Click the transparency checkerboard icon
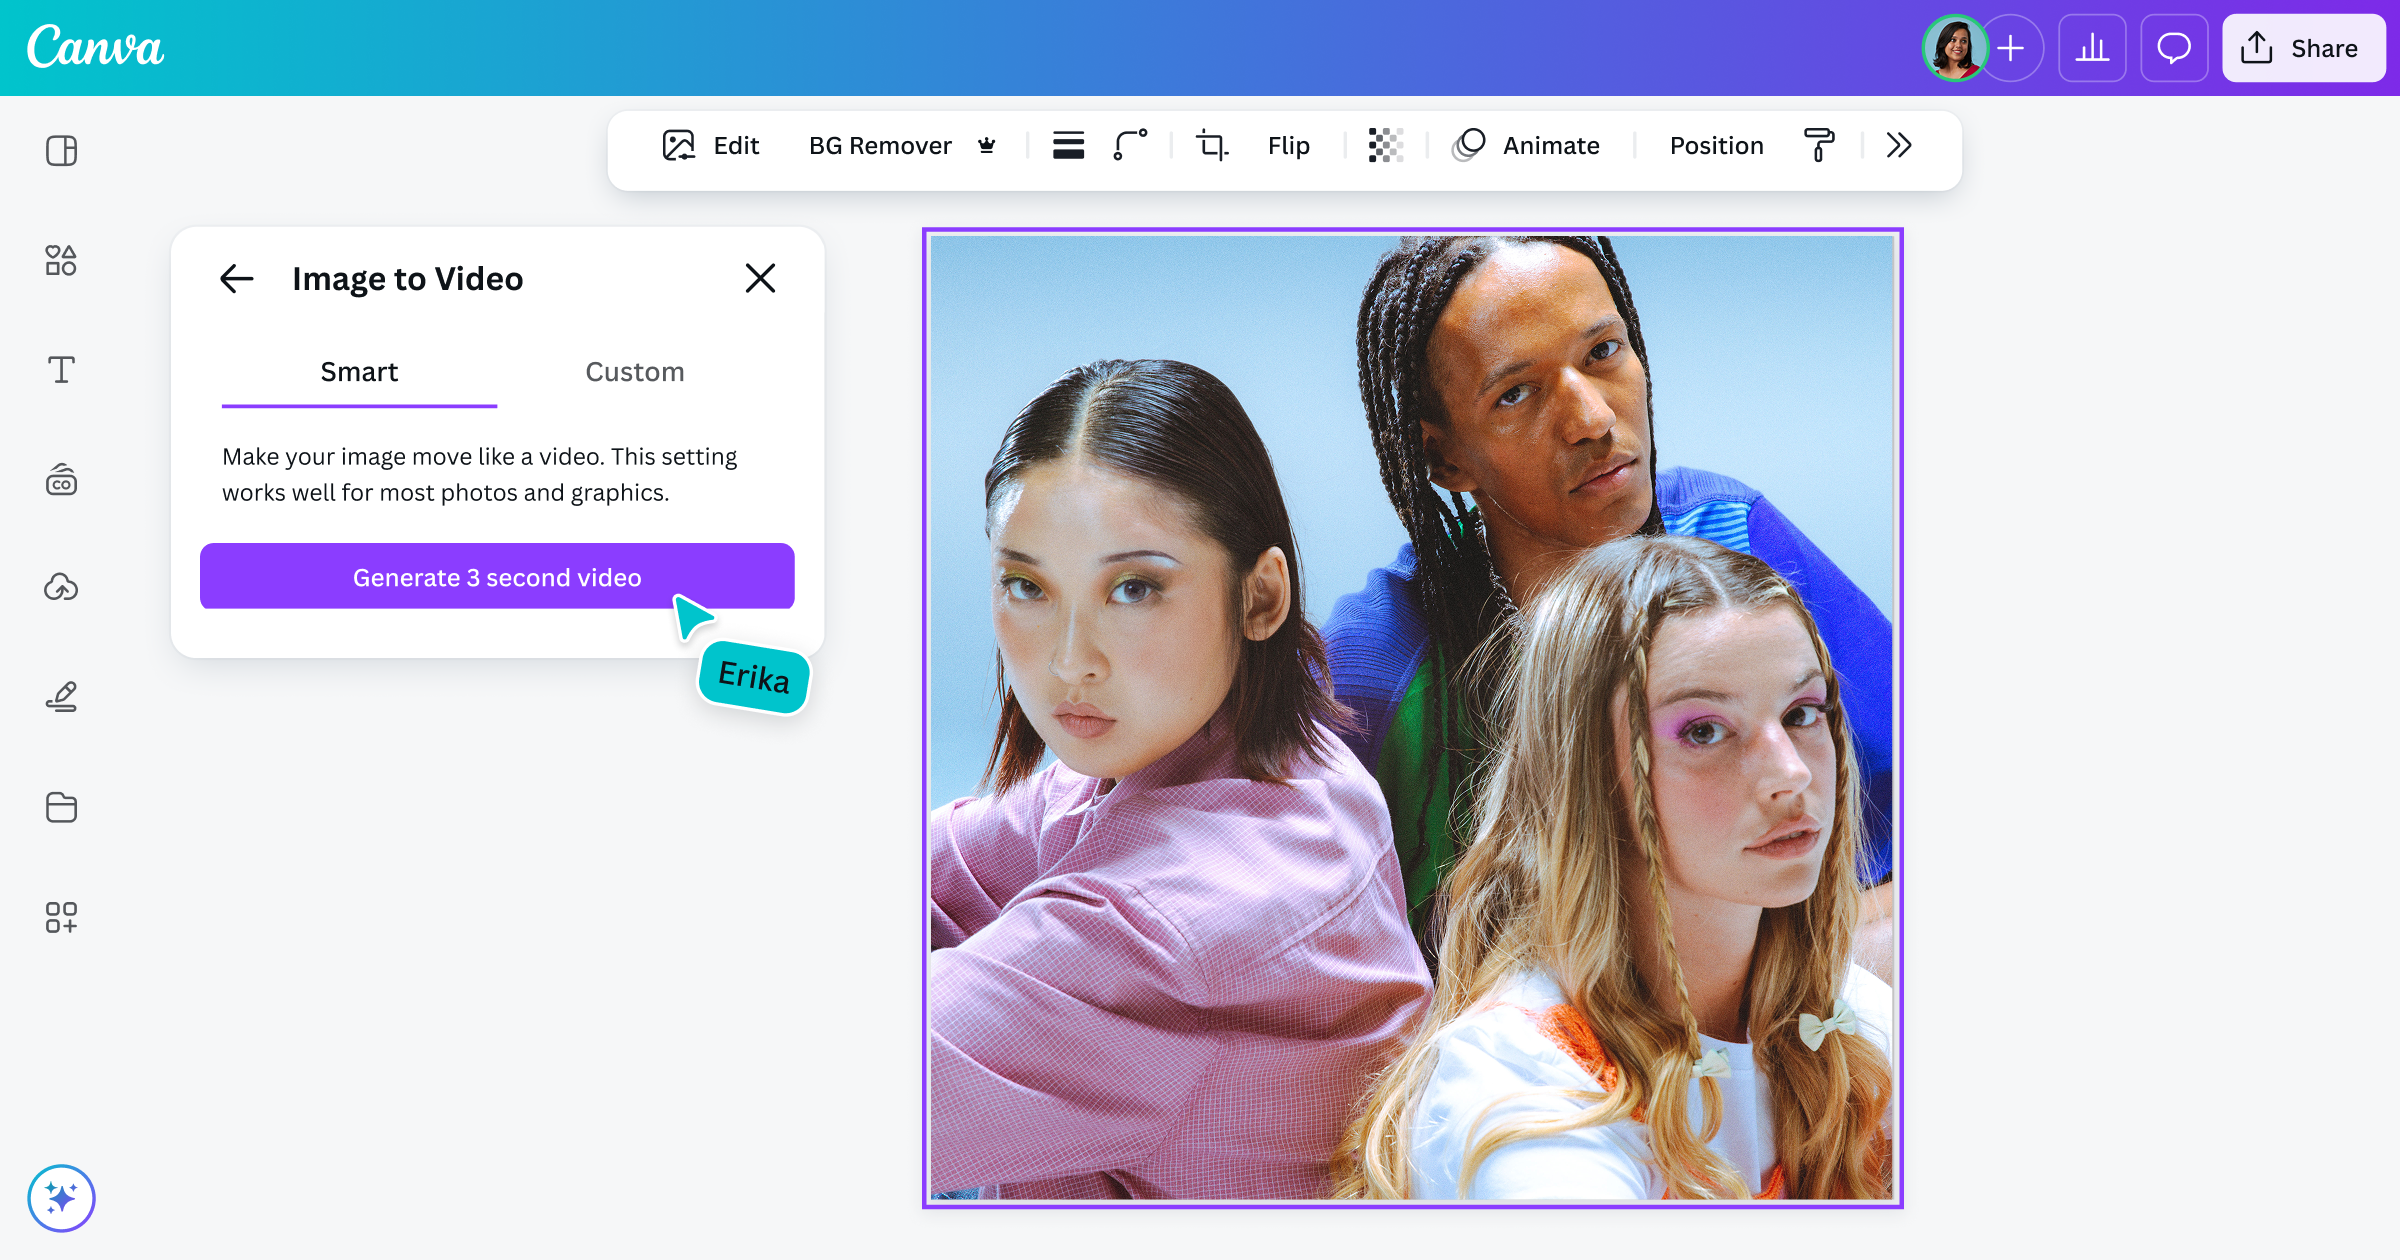The image size is (2400, 1260). pos(1384,146)
